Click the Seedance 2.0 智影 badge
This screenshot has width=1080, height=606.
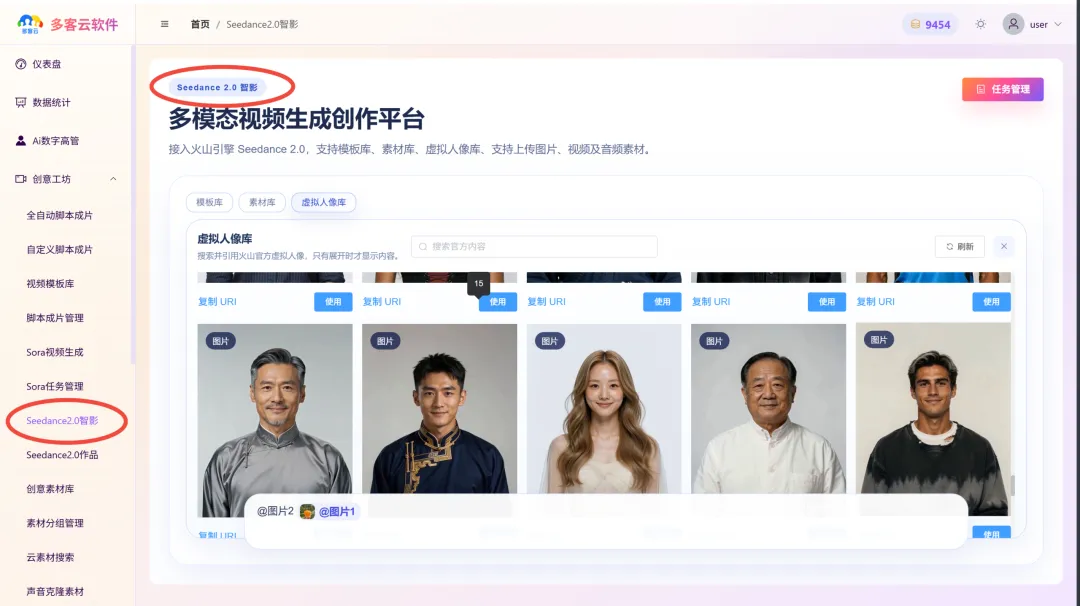pos(217,87)
